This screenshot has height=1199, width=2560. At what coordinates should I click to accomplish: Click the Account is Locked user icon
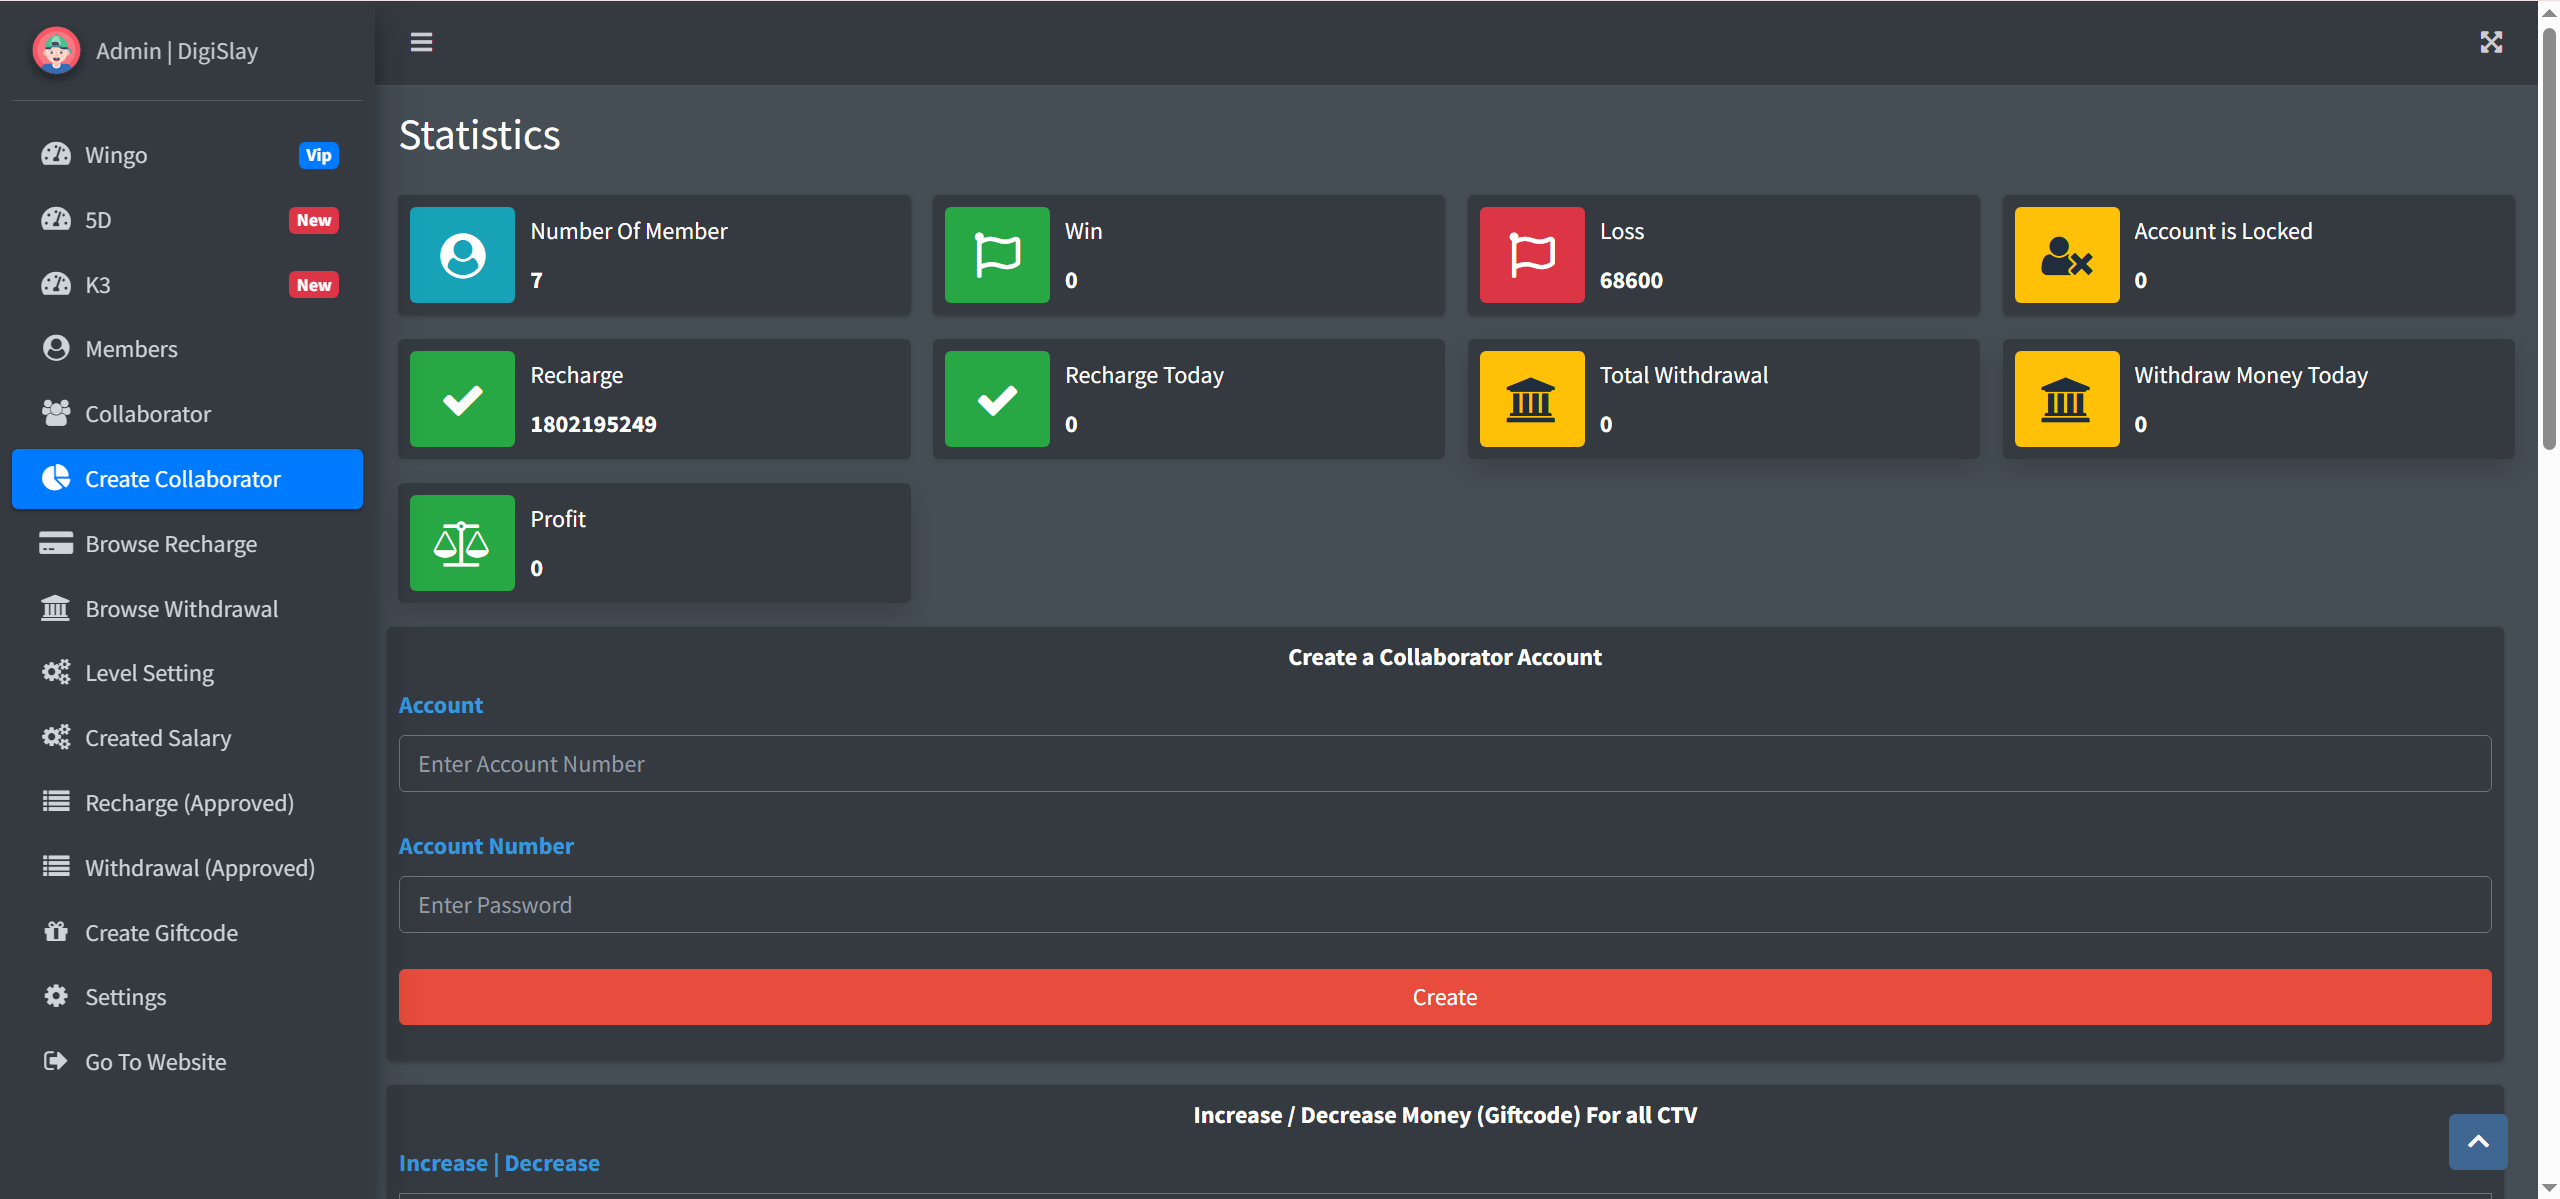2066,255
